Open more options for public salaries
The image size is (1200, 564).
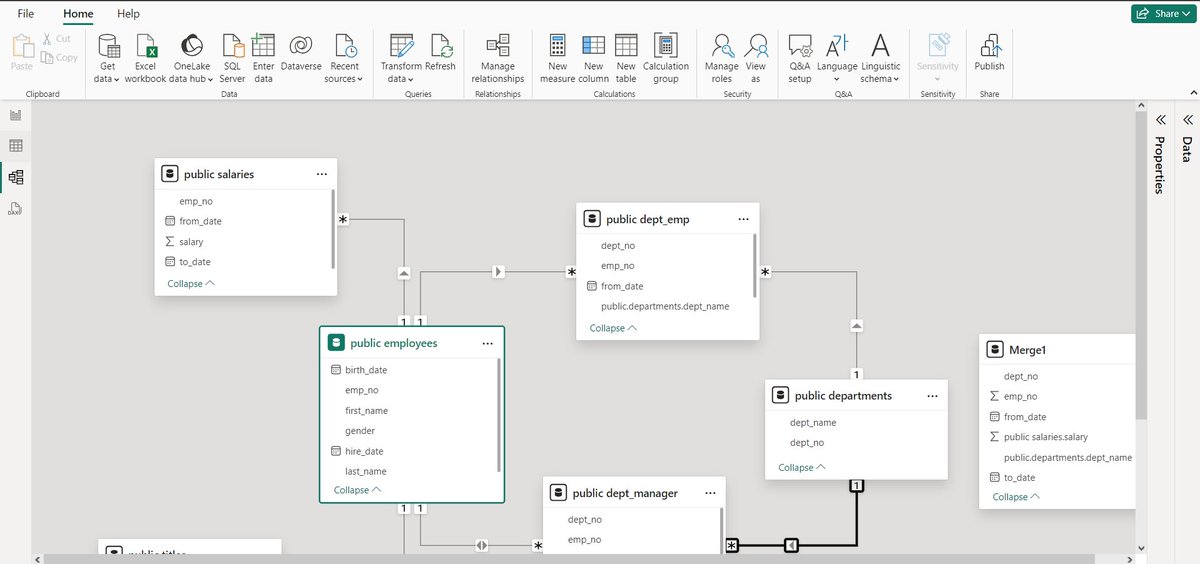(321, 174)
